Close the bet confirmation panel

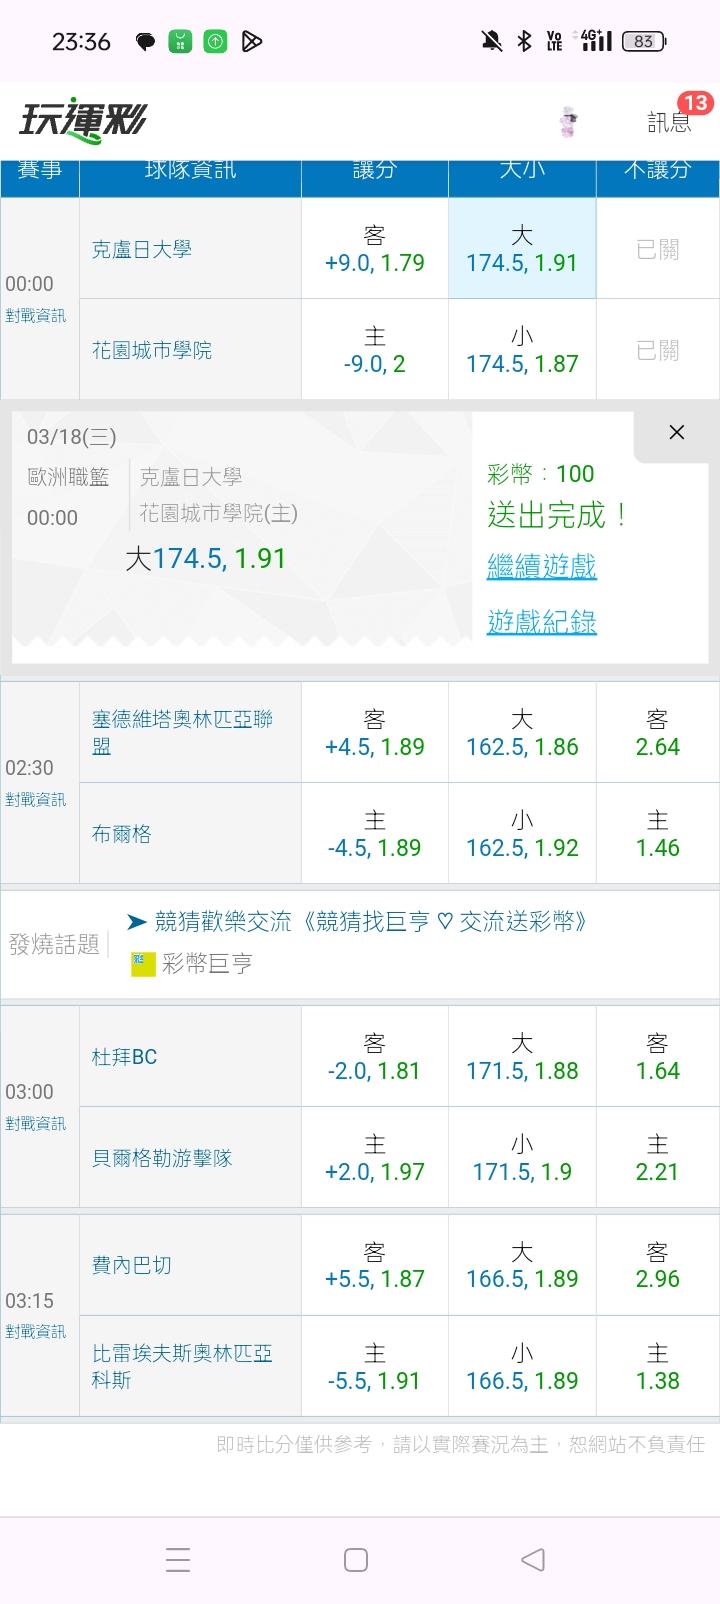point(677,432)
